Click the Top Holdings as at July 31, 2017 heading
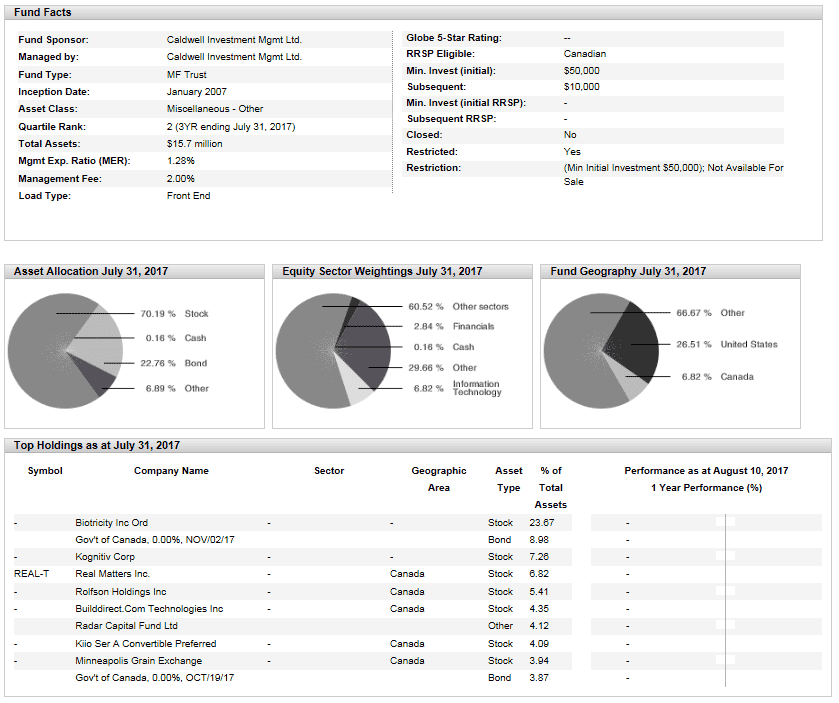The width and height of the screenshot is (839, 703). click(97, 445)
